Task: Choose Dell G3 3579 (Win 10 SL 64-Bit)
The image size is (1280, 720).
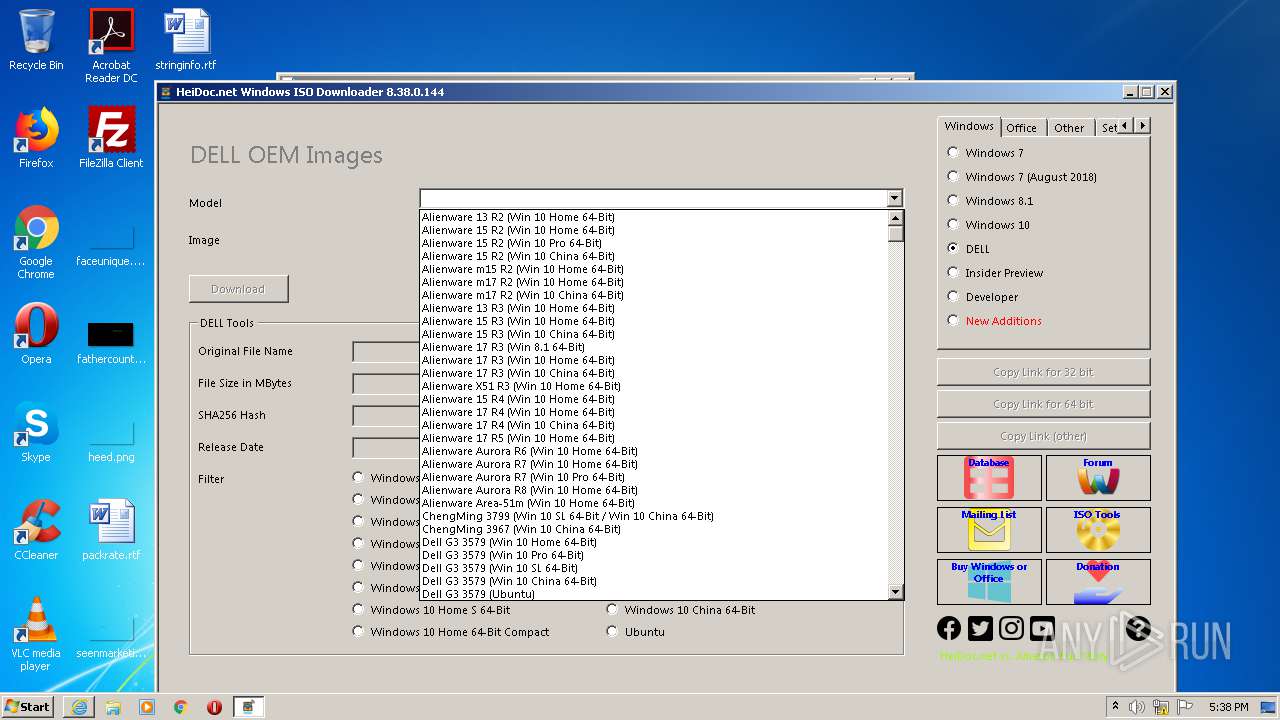Action: tap(654, 568)
